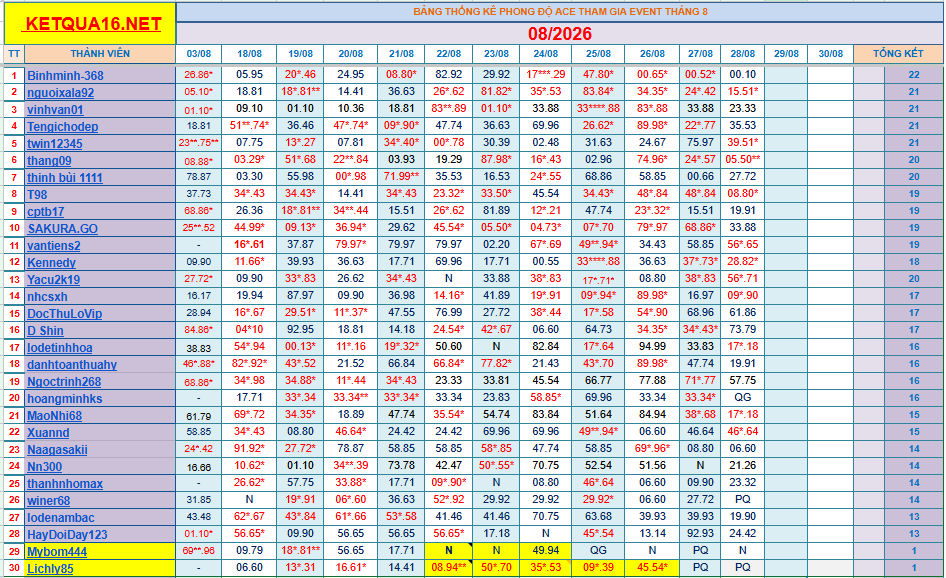Viewport: 946px width, 578px height.
Task: Open member link winer68
Action: 48,500
